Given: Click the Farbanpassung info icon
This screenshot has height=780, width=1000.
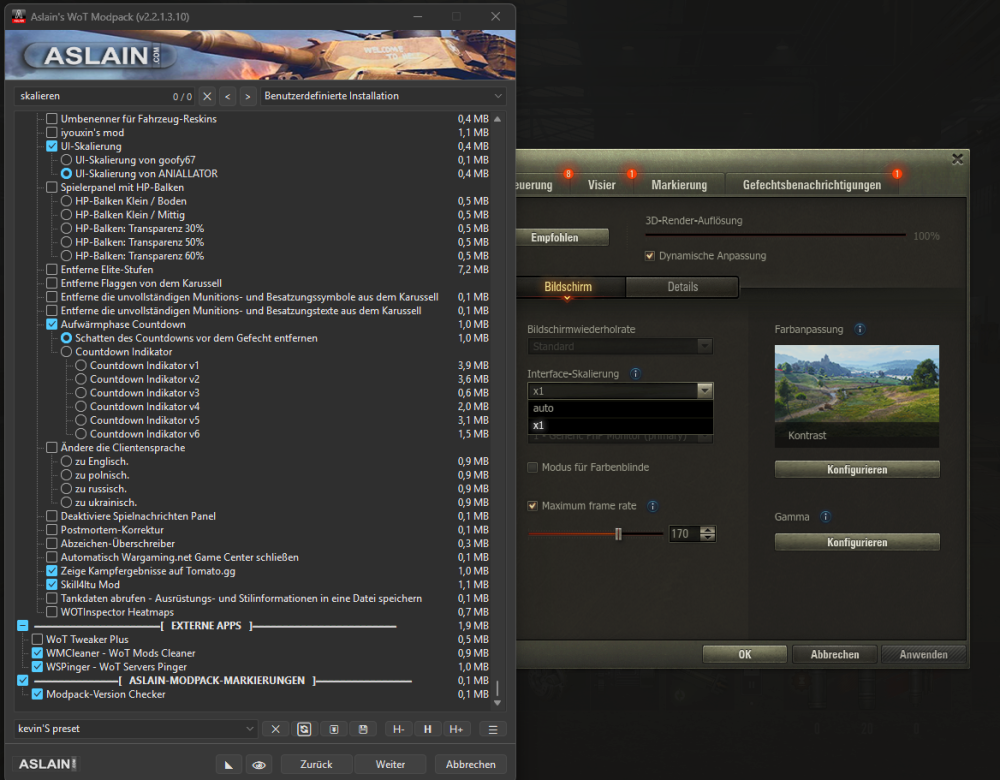Looking at the screenshot, I should (860, 329).
